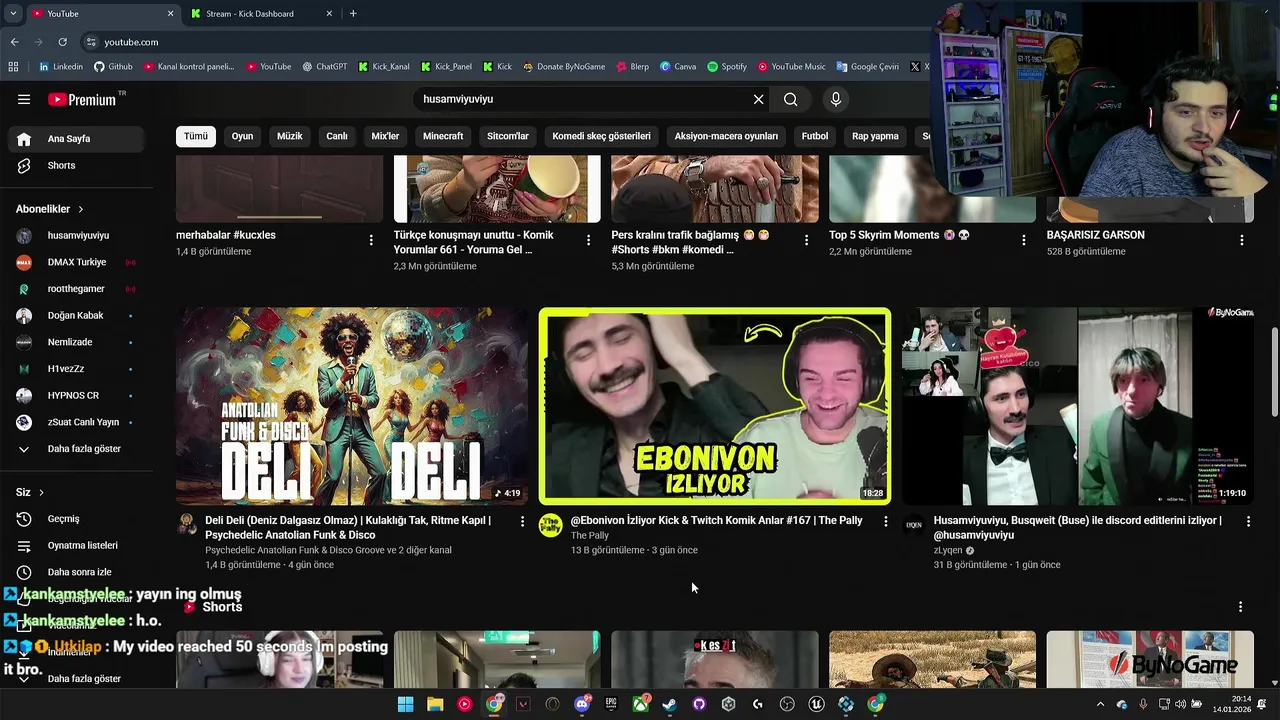
Task: Open options menu for Husamviyuviyu Busqweit video
Action: (1248, 521)
